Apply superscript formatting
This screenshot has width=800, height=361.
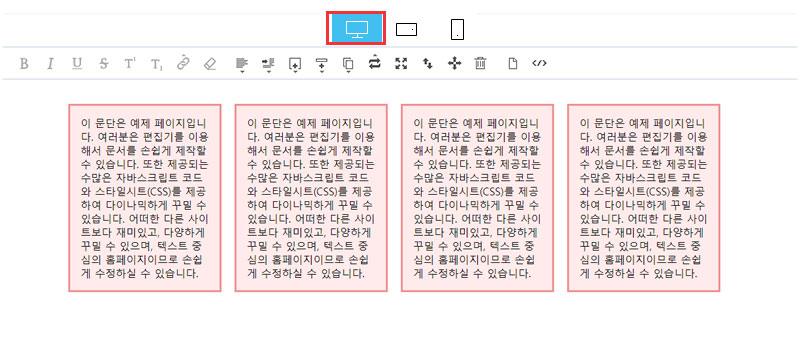130,64
